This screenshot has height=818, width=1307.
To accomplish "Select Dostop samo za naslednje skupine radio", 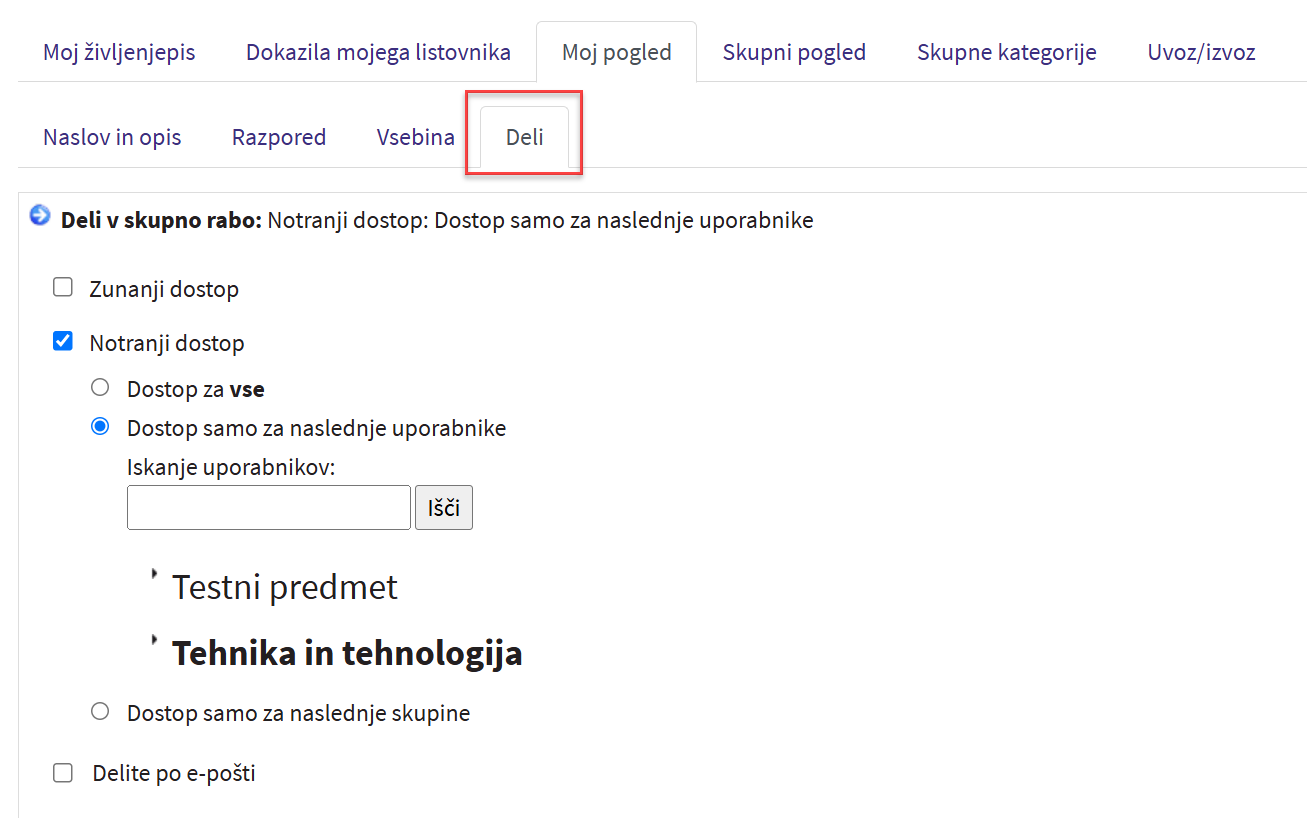I will tap(100, 712).
